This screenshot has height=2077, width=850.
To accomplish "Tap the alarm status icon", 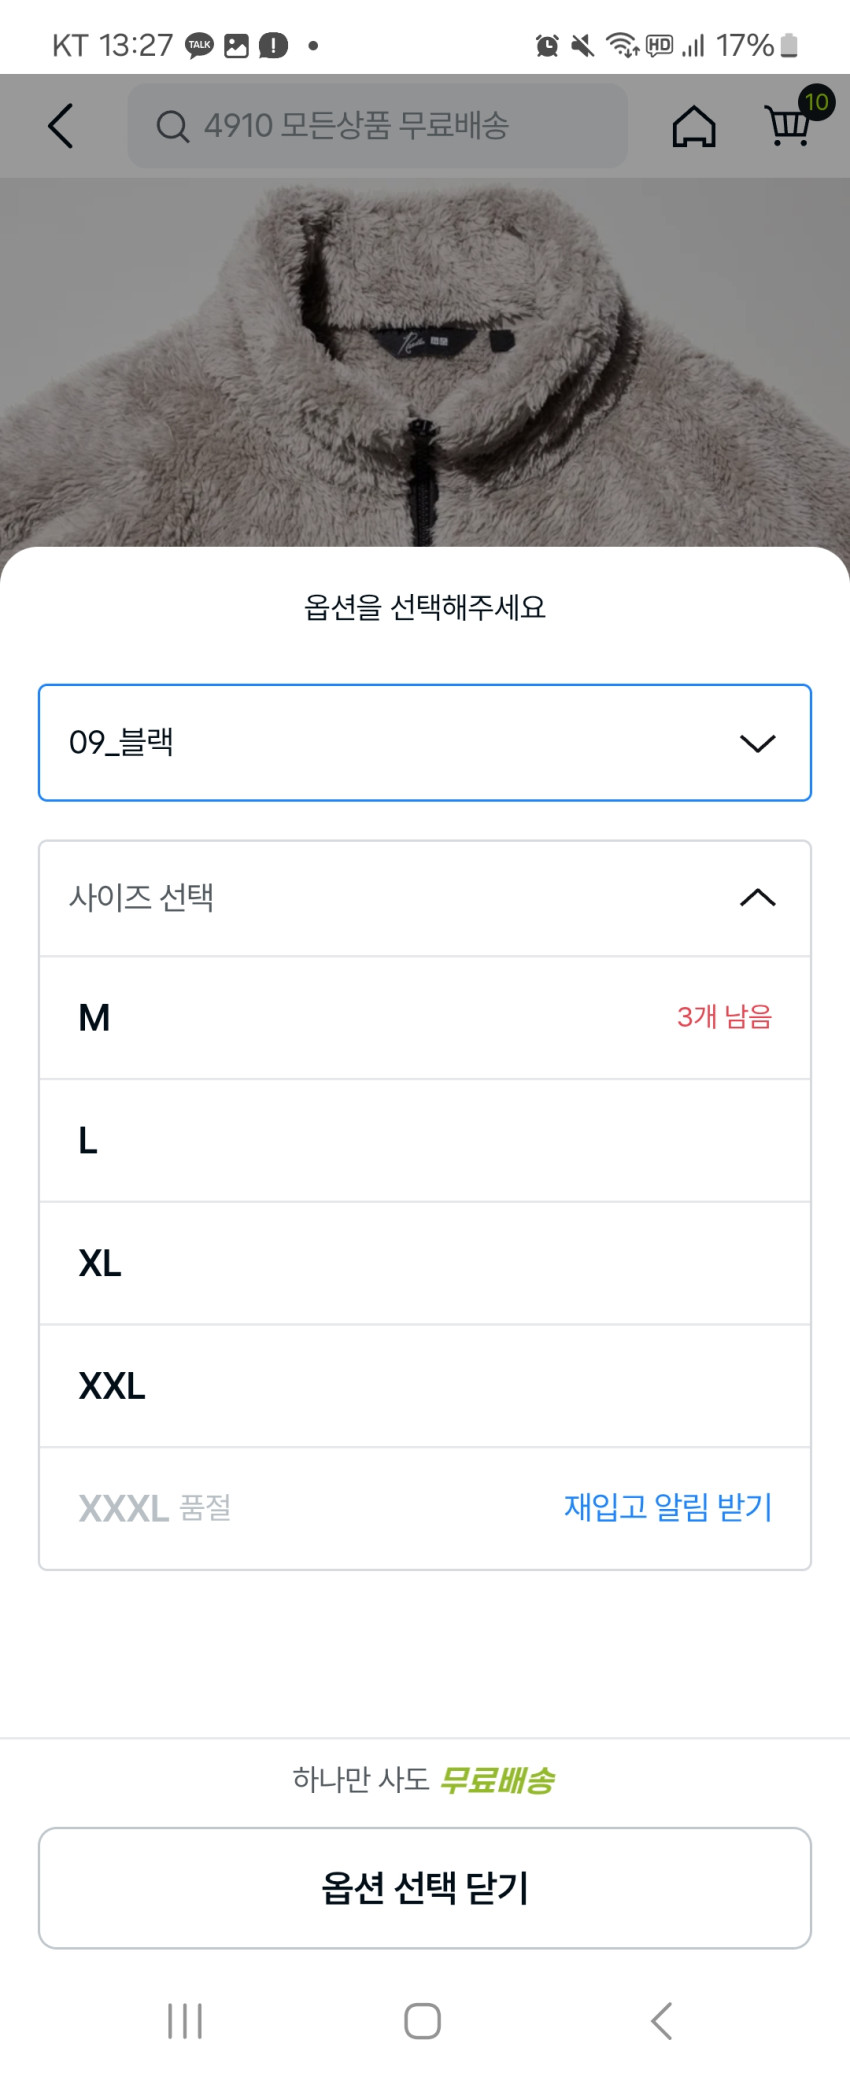I will coord(547,46).
